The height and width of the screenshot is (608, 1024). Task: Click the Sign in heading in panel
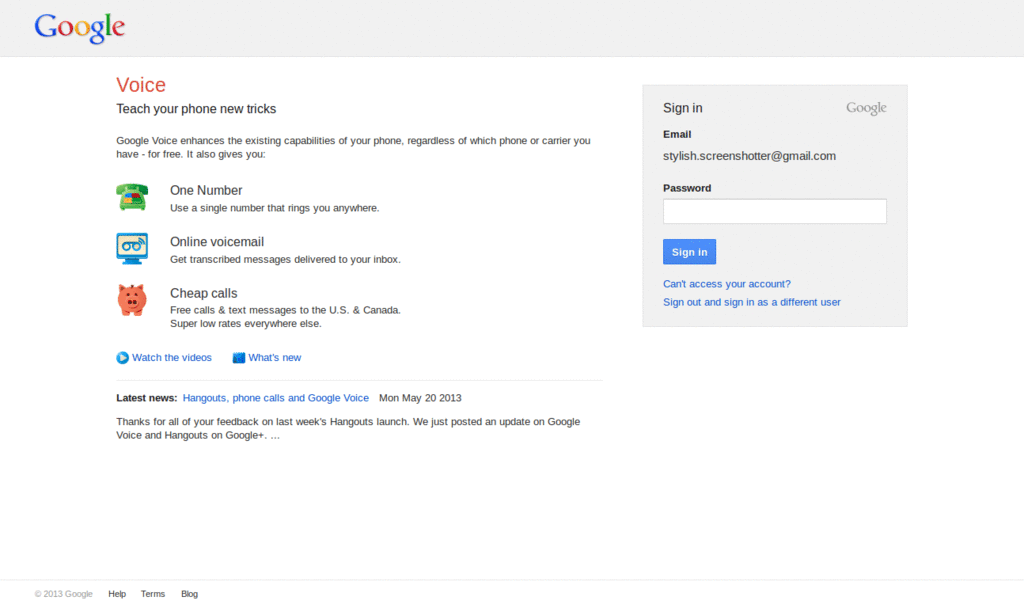coord(682,108)
